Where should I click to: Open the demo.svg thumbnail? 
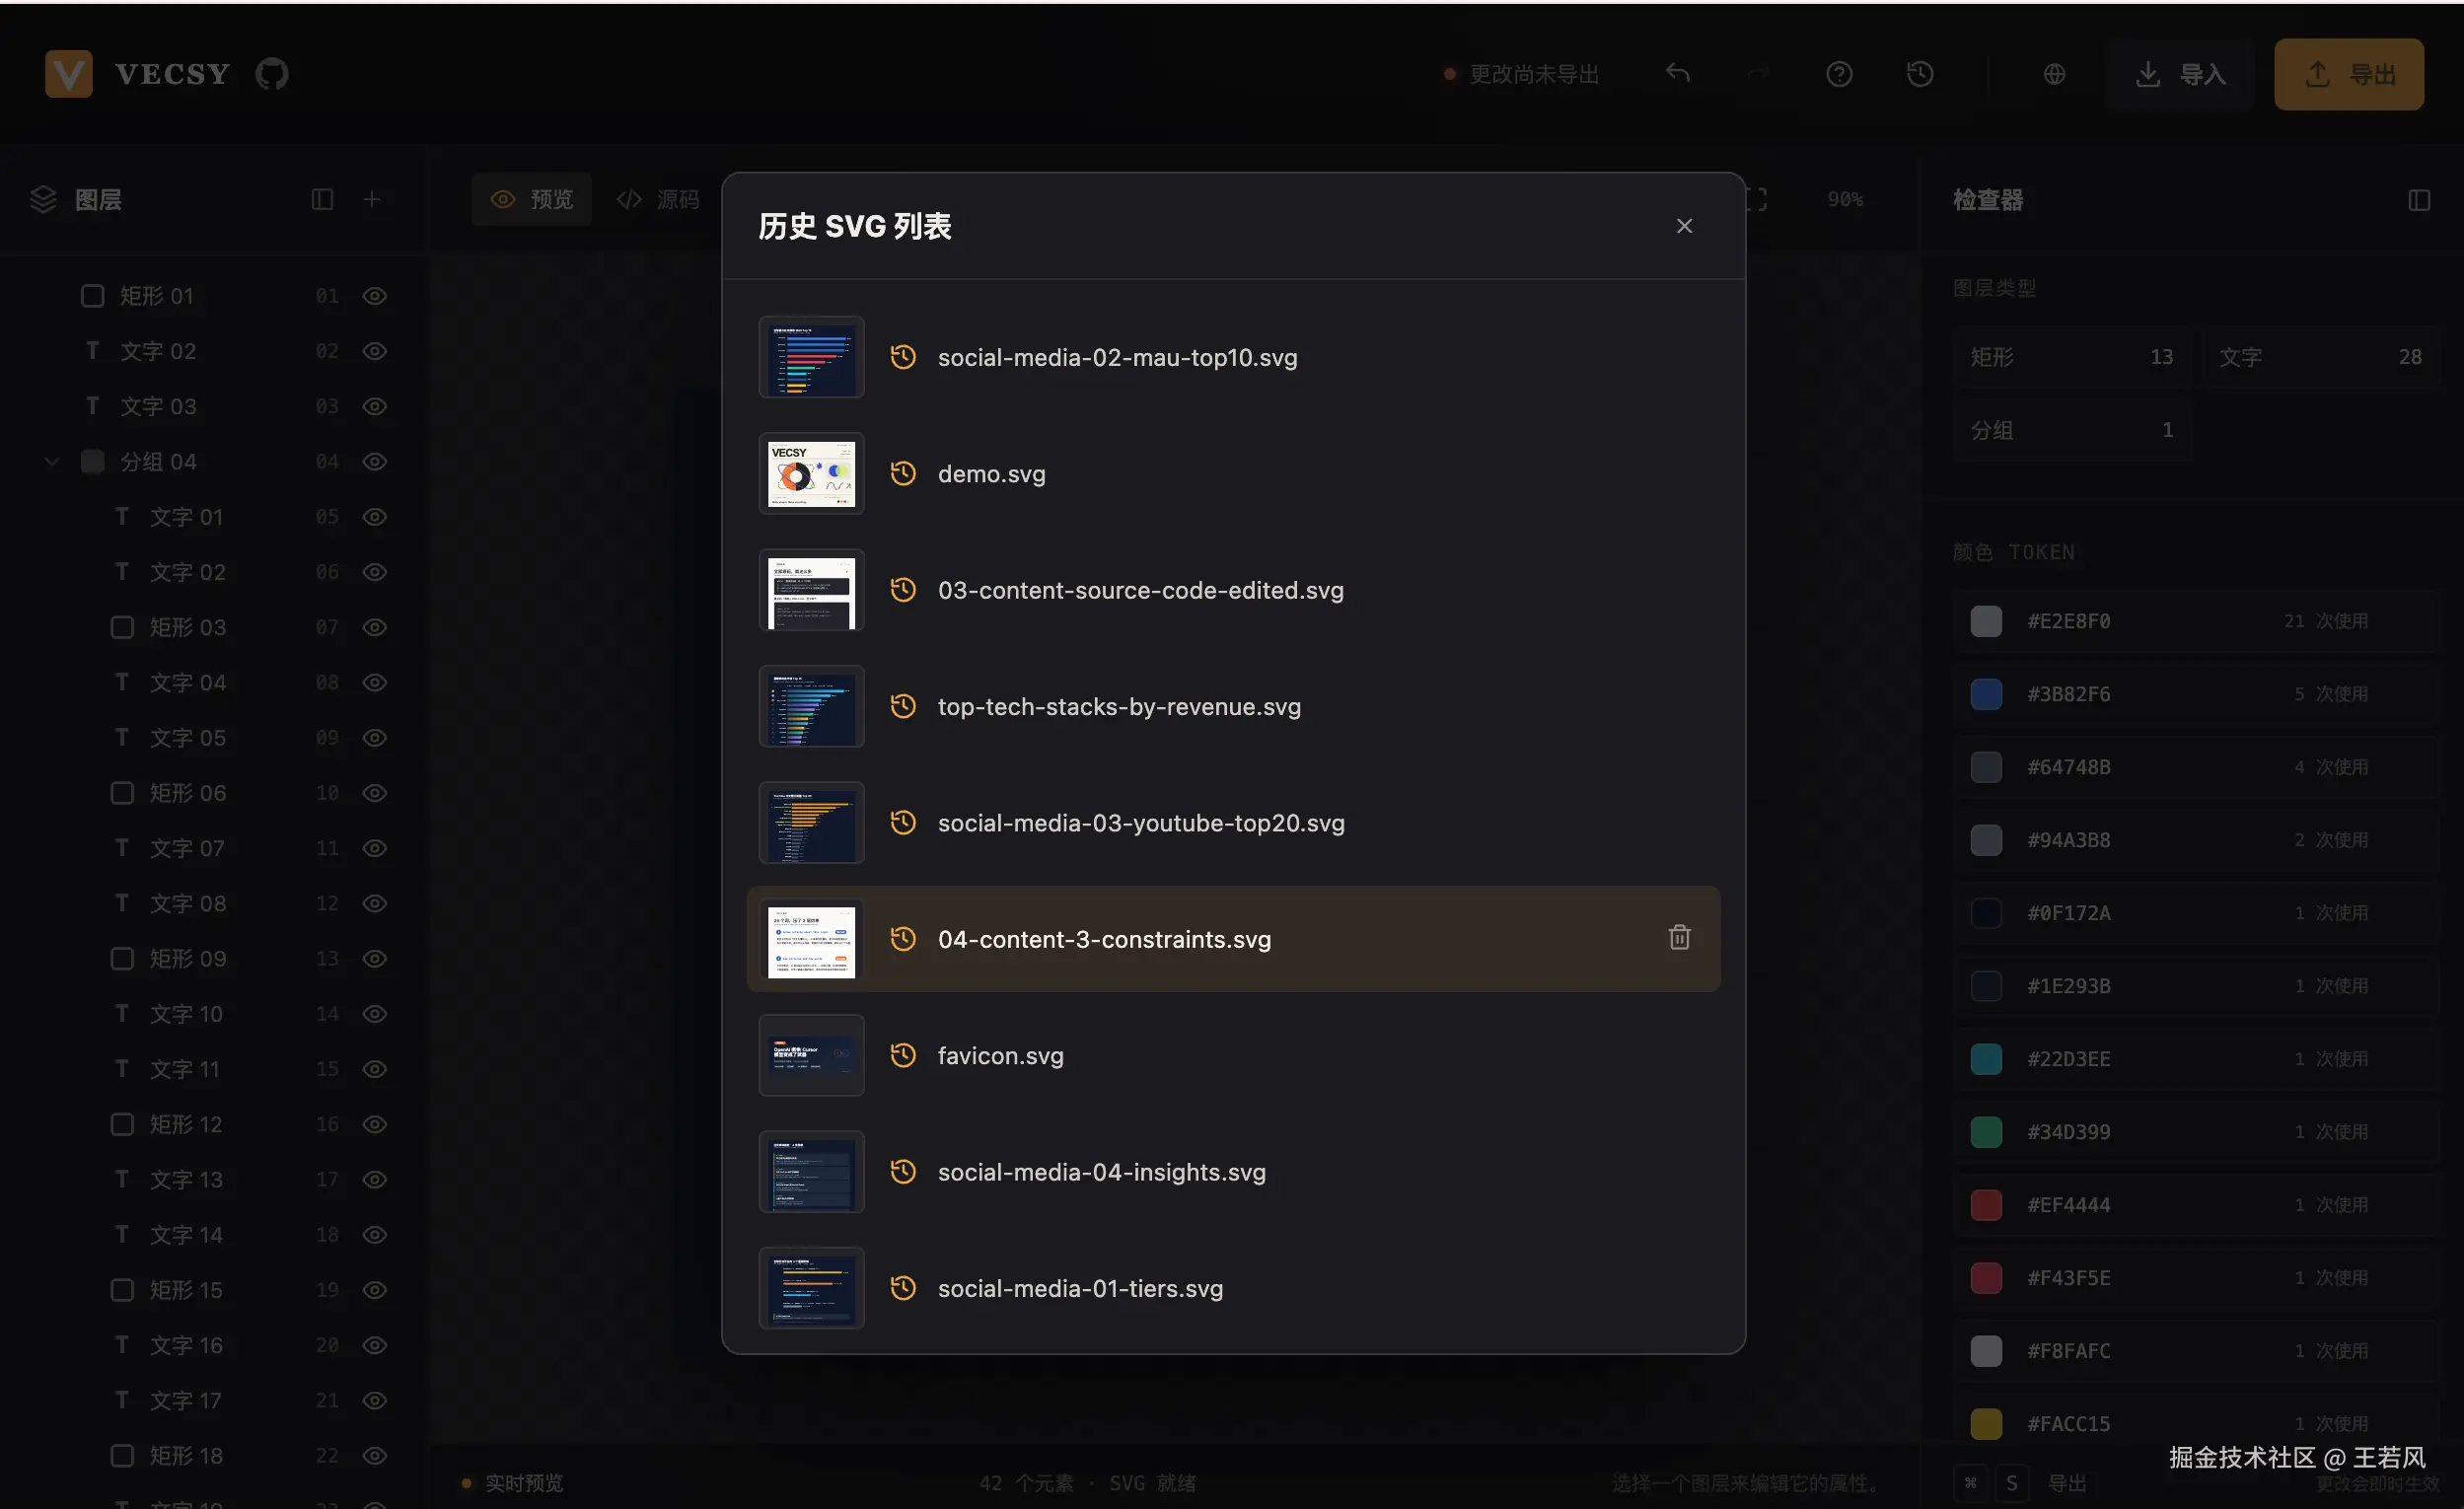[x=810, y=473]
